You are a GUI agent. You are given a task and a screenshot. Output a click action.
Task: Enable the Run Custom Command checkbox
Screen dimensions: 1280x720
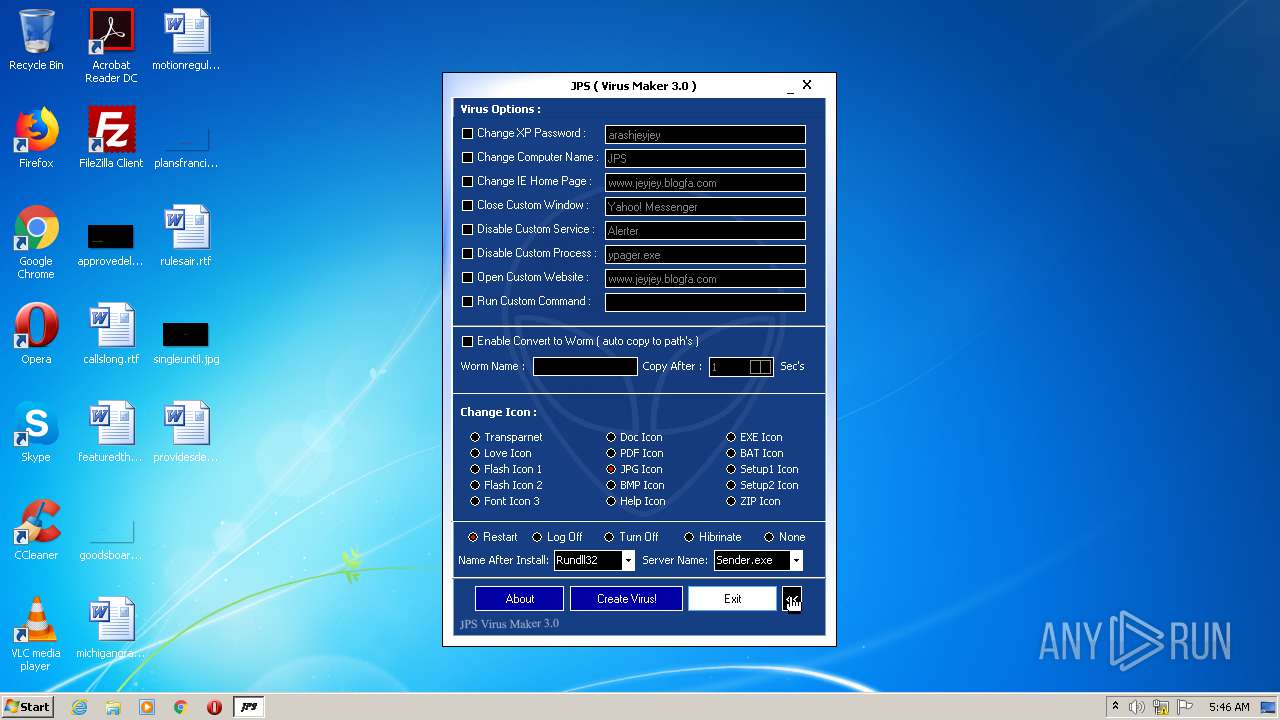coord(467,301)
